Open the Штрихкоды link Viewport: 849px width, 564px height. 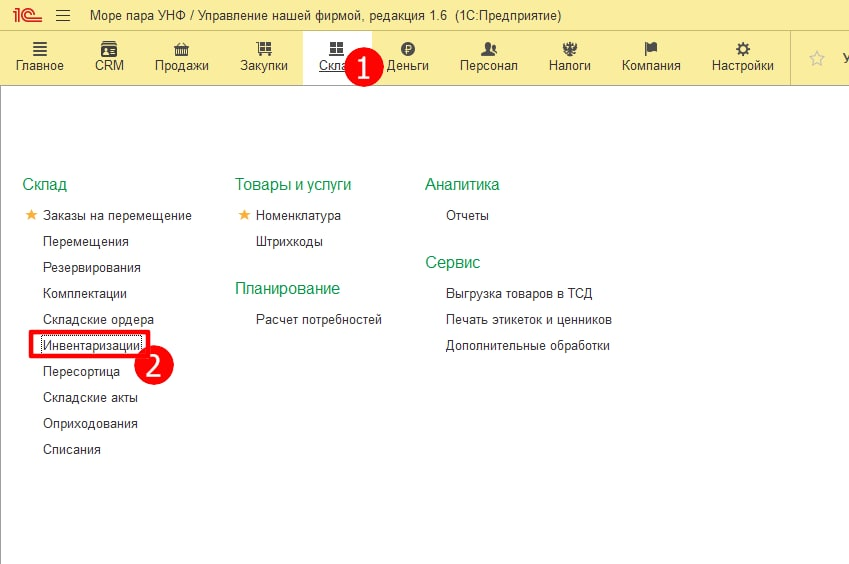289,241
